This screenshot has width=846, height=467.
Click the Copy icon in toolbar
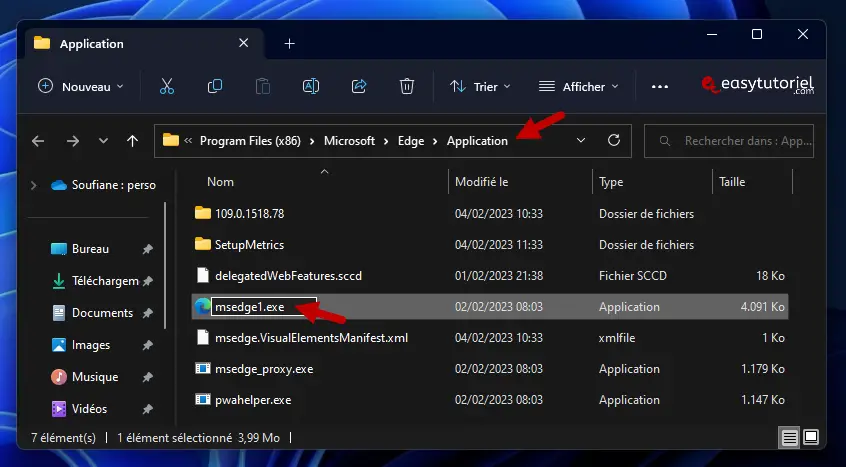(215, 87)
